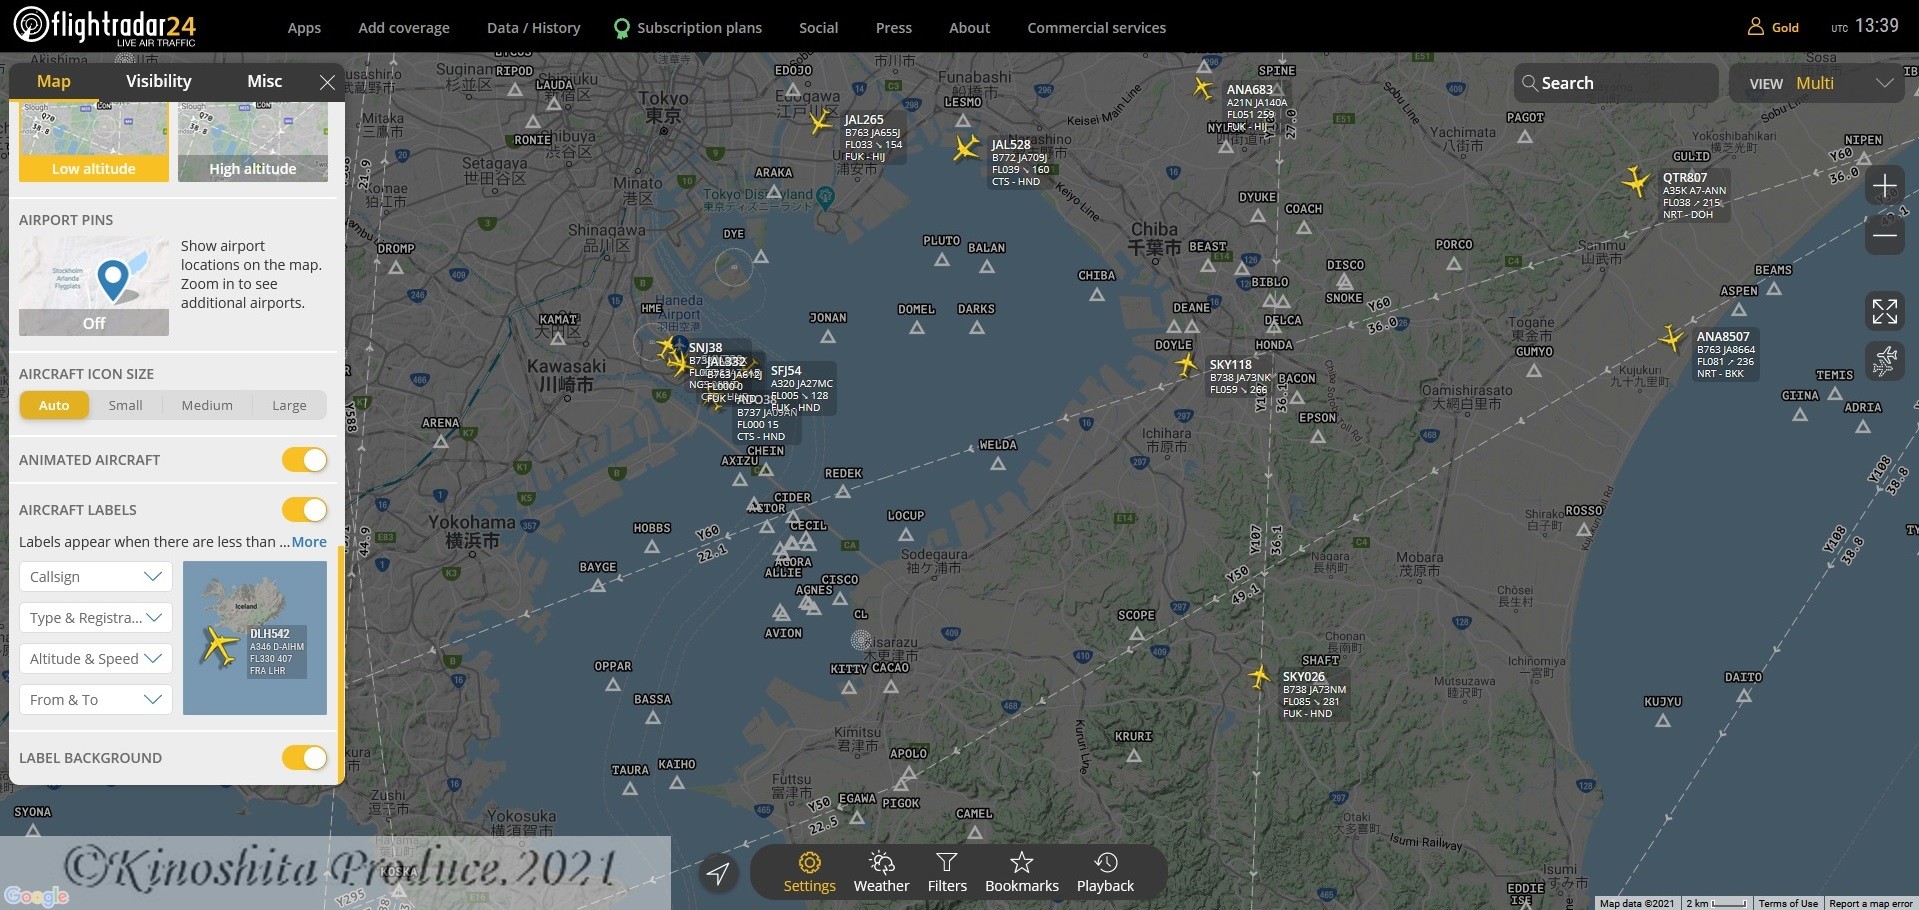
Task: Zoom out of the map
Action: pos(1886,235)
